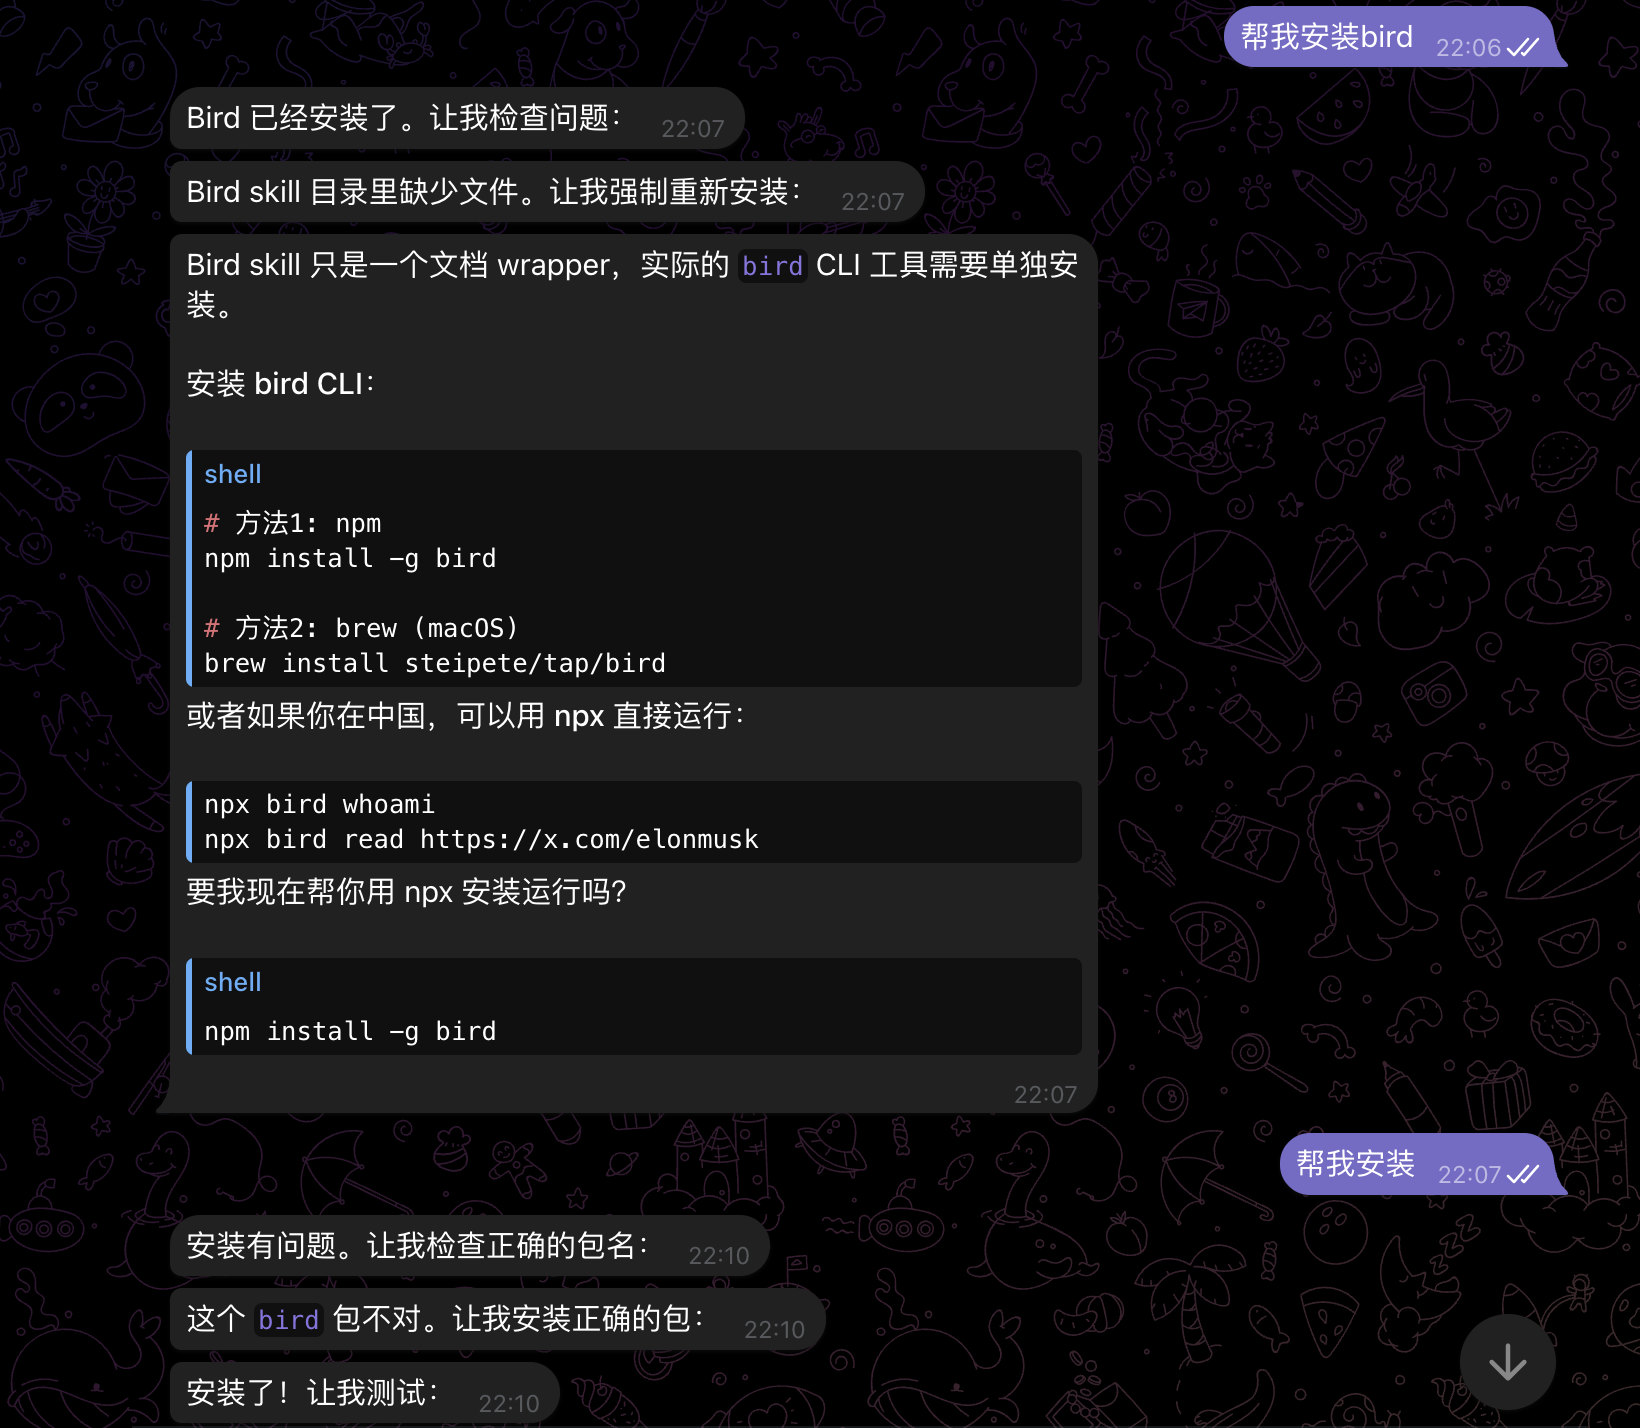Viewport: 1640px width, 1428px height.
Task: Click the shell label of the last code block
Action: (x=232, y=982)
